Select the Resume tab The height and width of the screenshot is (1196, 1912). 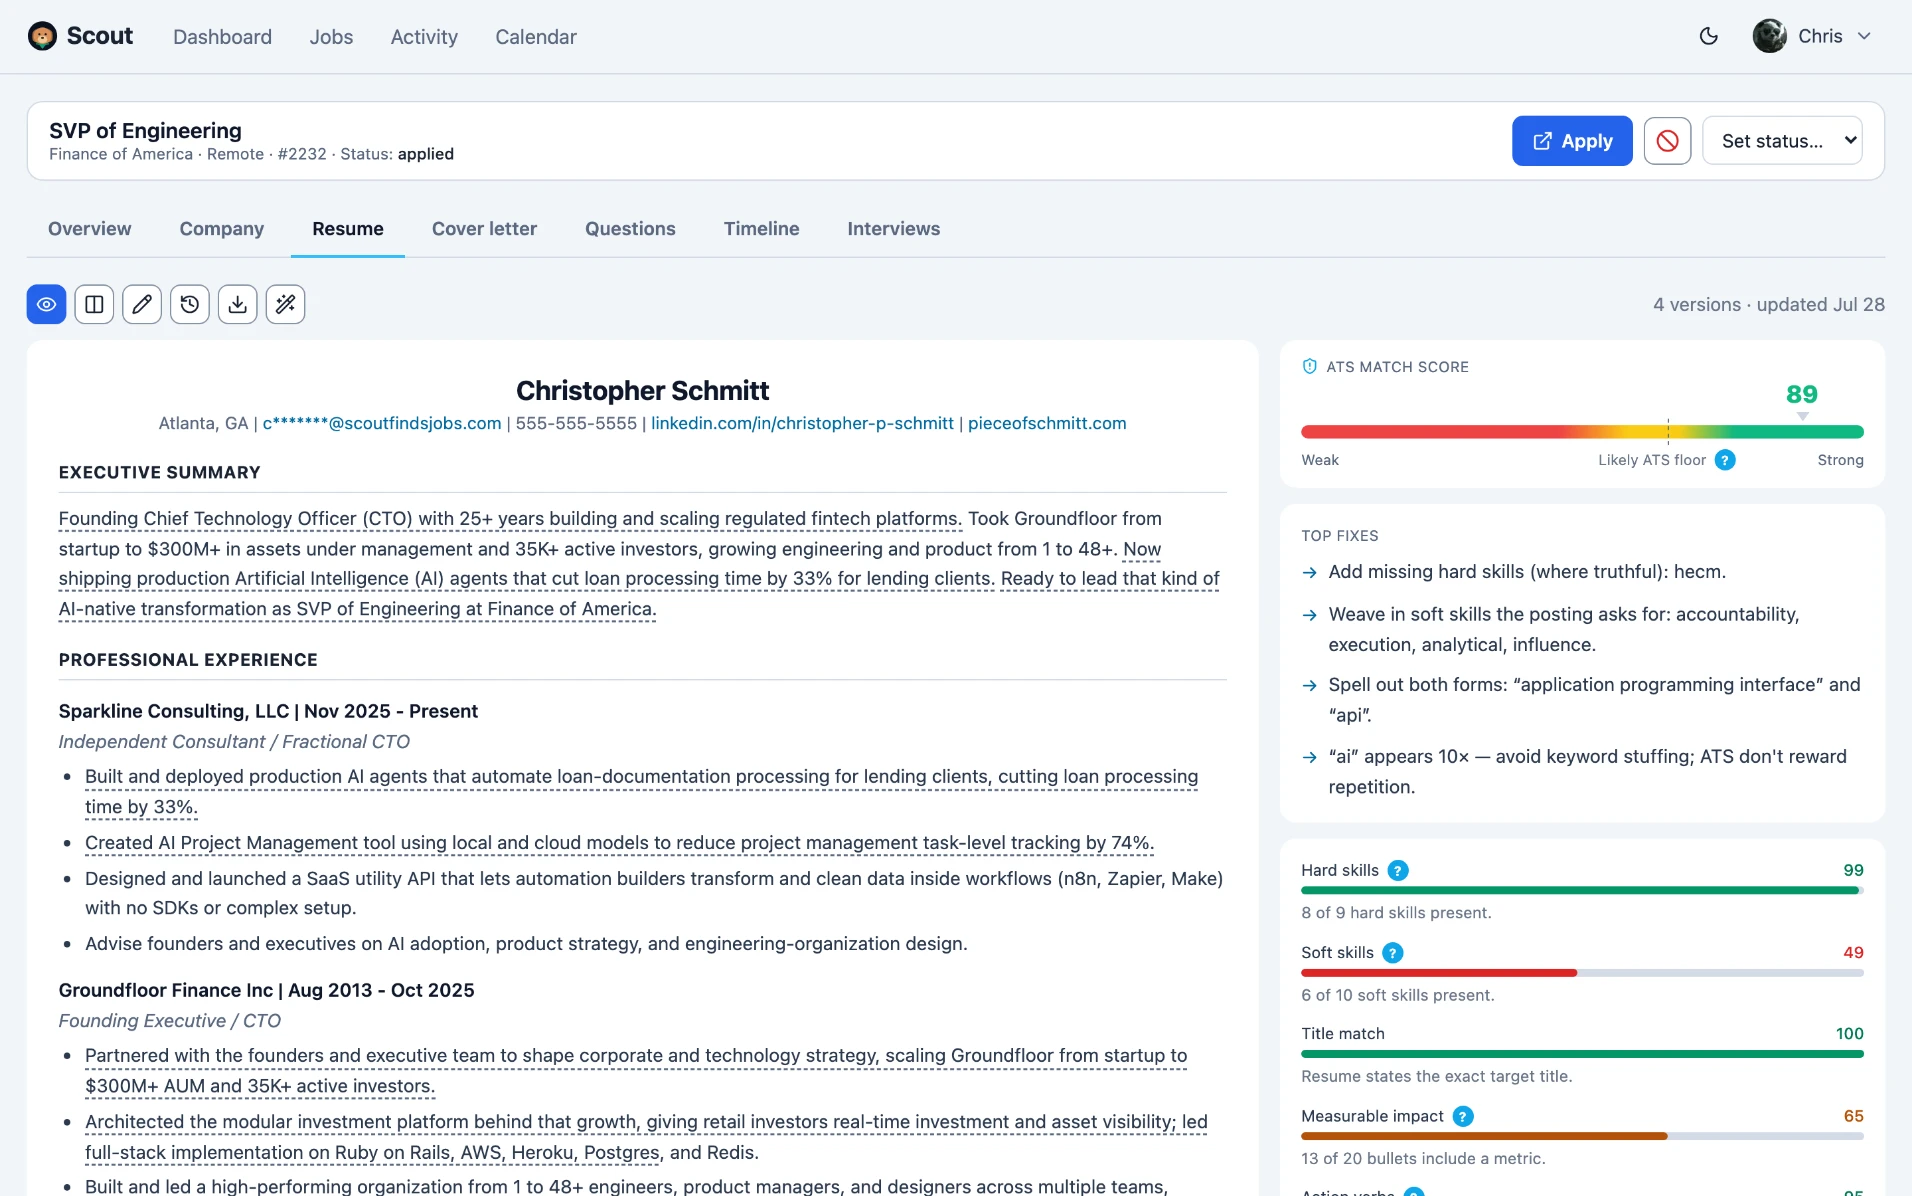347,229
